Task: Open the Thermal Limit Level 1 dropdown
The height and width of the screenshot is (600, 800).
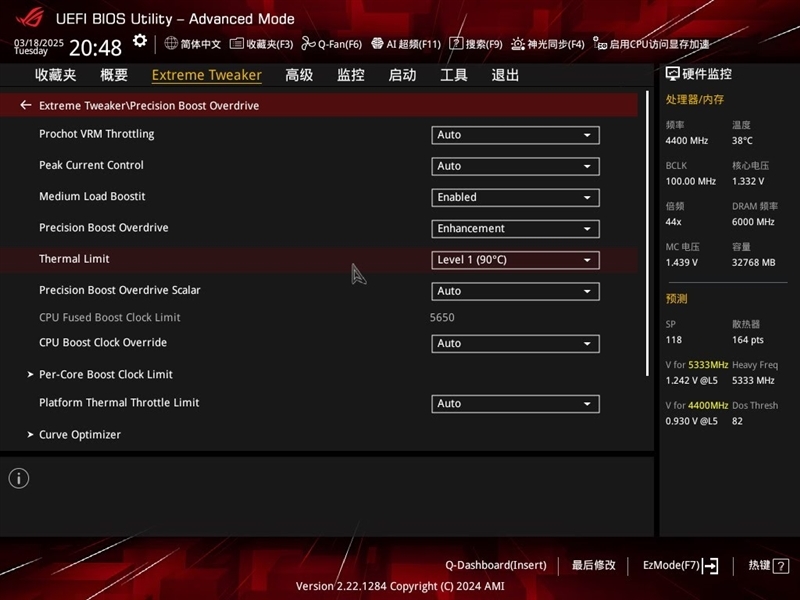Action: click(x=515, y=260)
